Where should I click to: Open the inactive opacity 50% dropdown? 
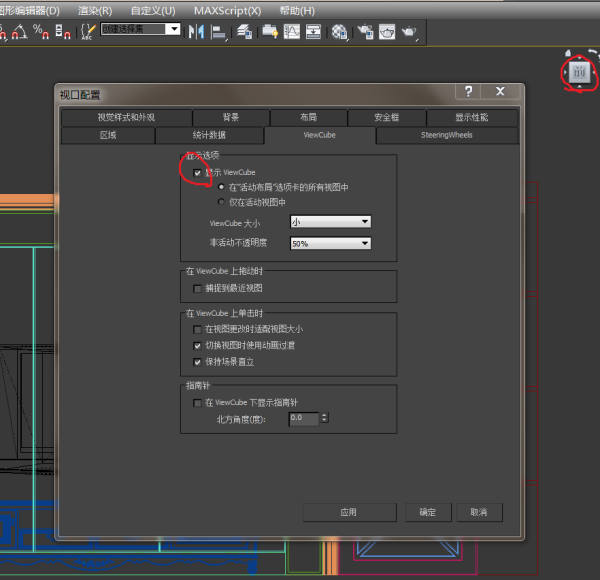coord(331,243)
